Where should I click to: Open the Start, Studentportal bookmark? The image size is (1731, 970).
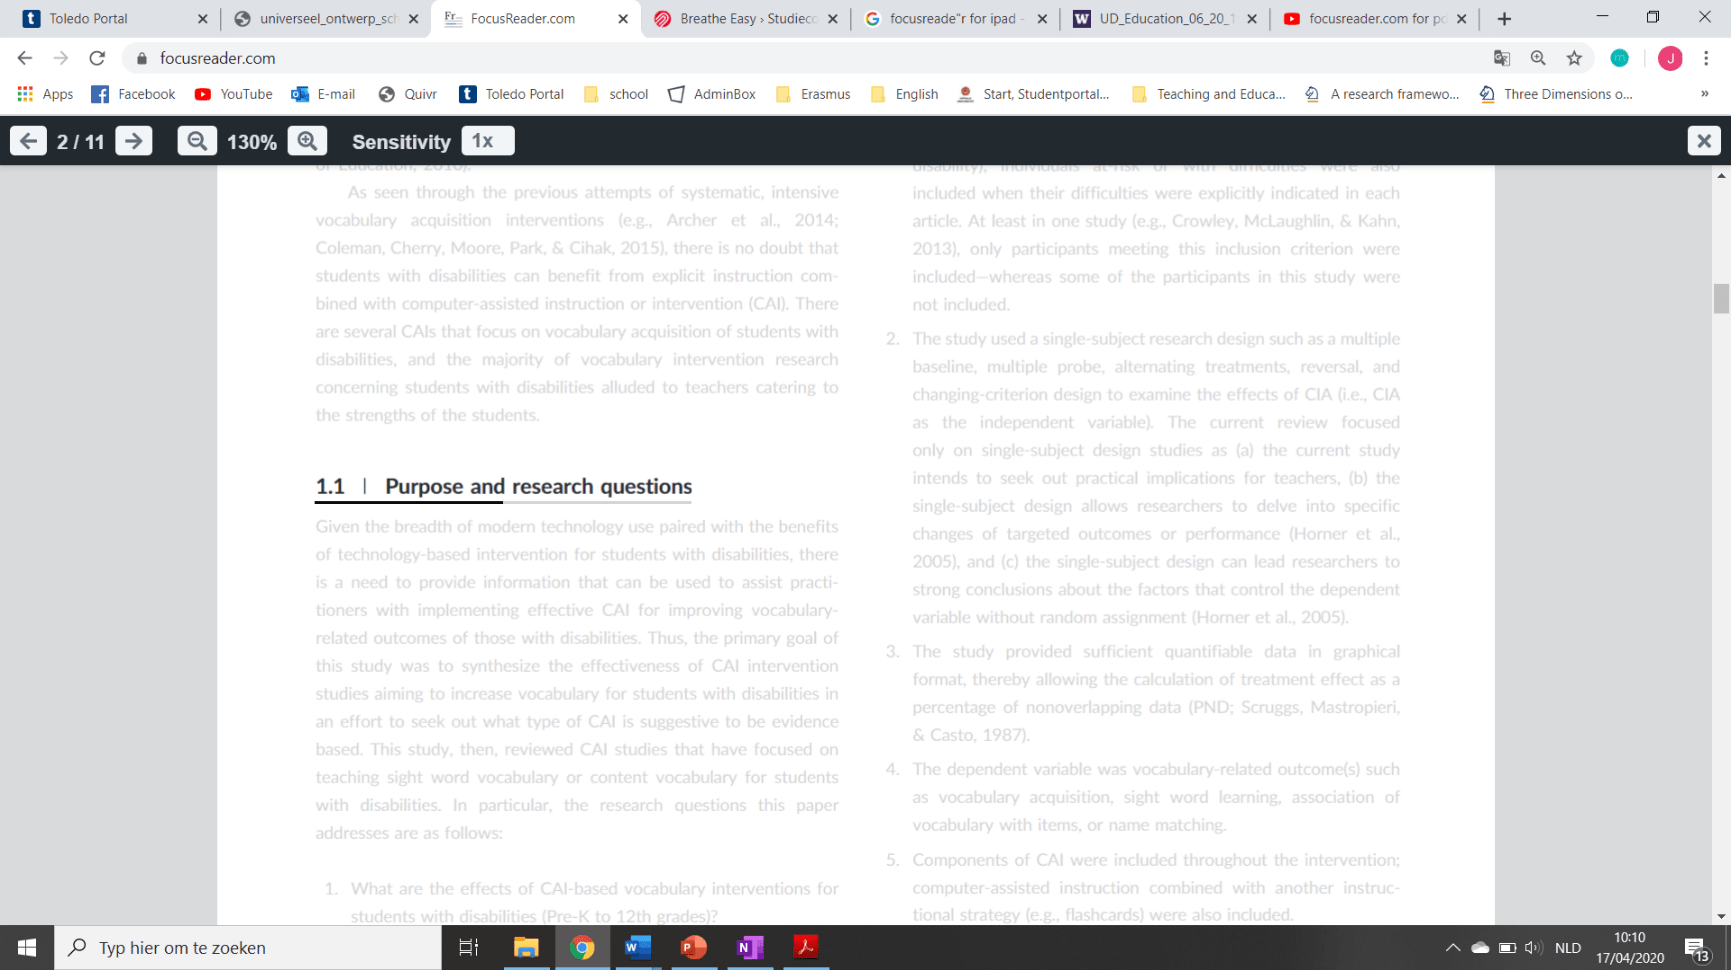point(1034,94)
